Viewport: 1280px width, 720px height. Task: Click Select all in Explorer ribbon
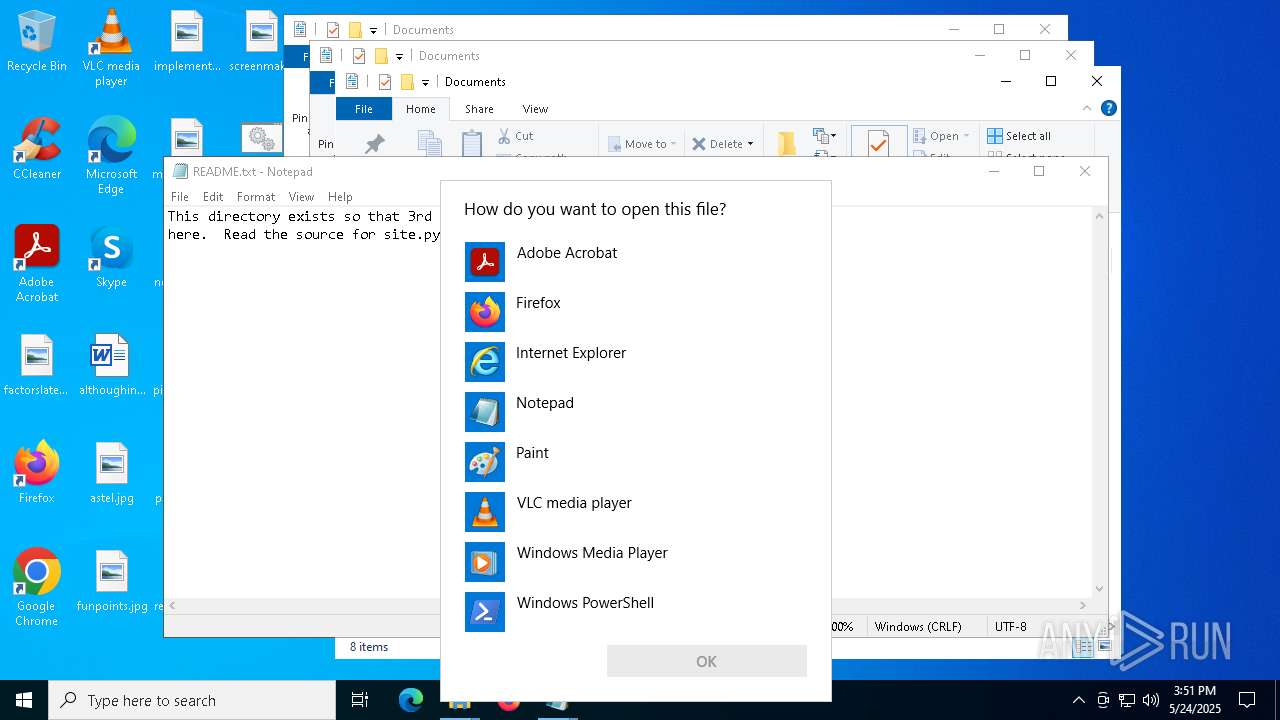coord(1019,136)
